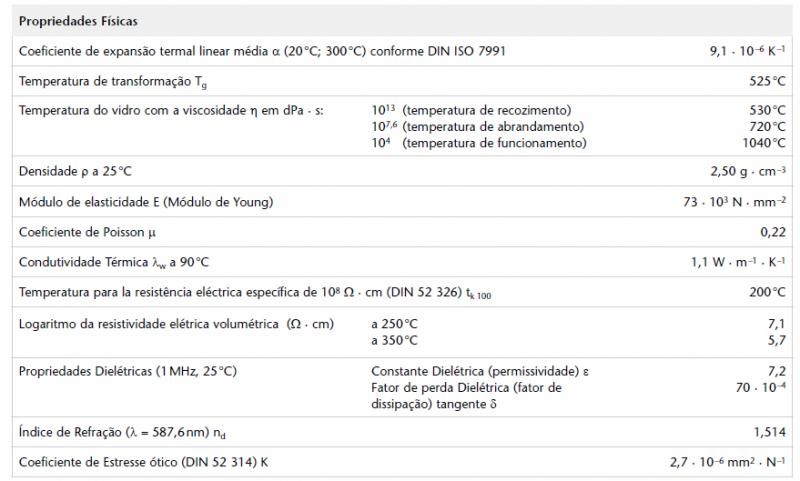Click the Propriedades Físicas table header

78,21
